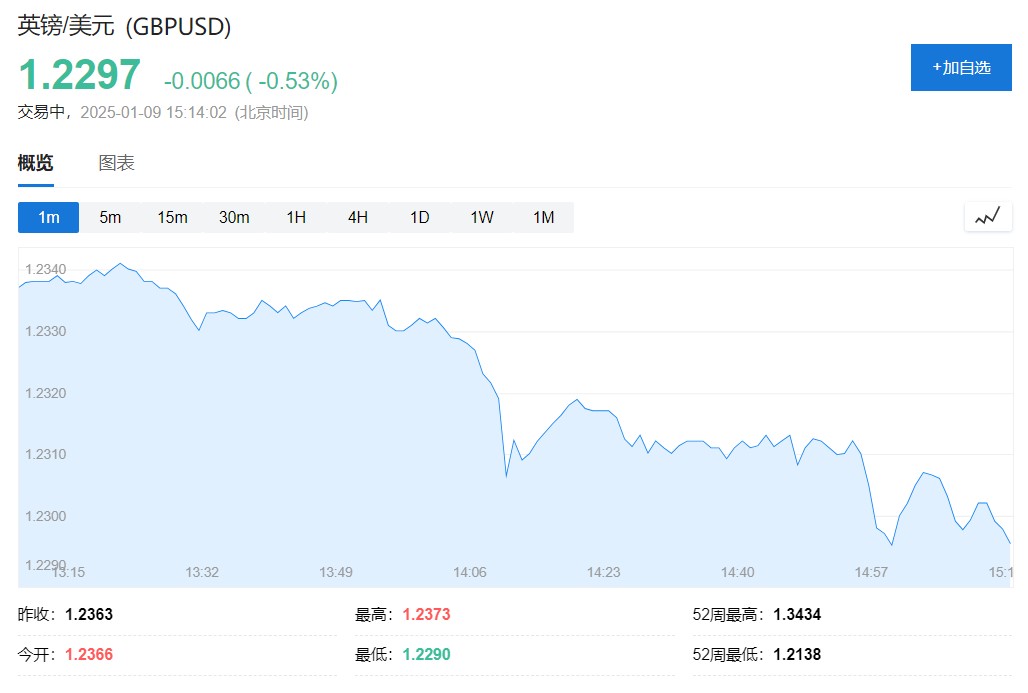The image size is (1028, 693).
Task: Click the 昨收 value 1.2363
Action: click(89, 614)
